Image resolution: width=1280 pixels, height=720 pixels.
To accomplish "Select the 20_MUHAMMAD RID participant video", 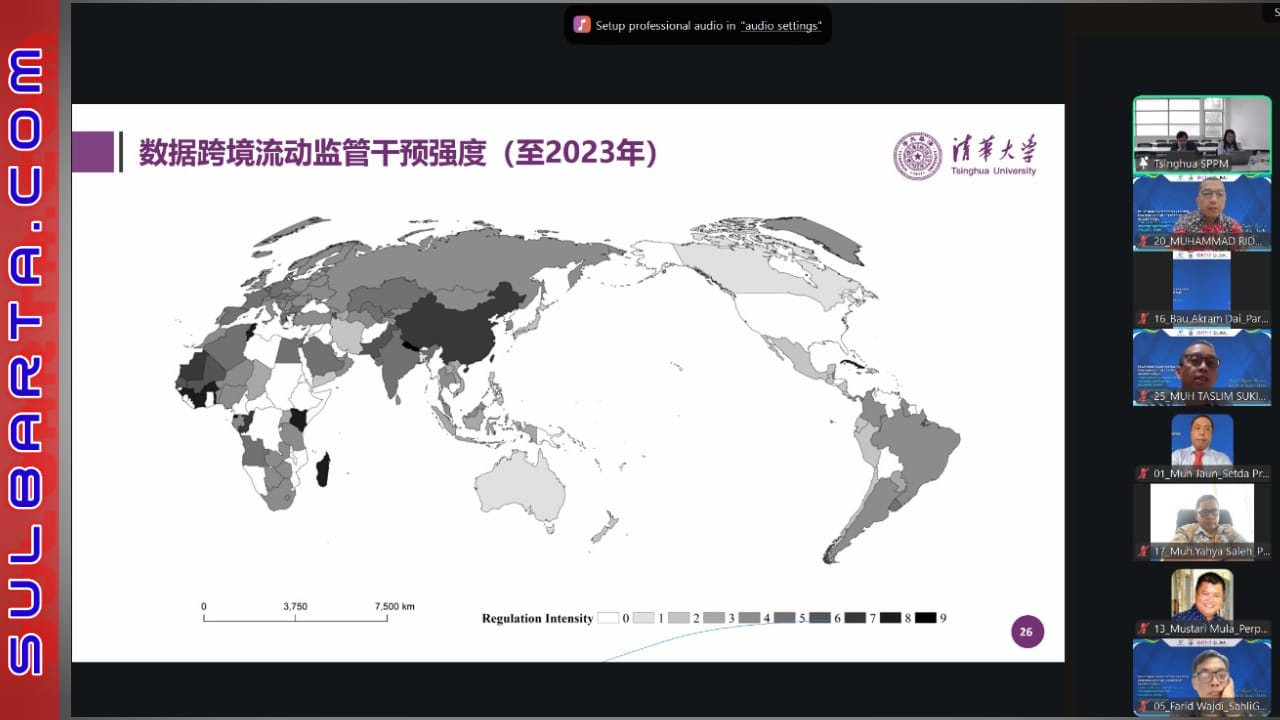I will click(x=1201, y=210).
